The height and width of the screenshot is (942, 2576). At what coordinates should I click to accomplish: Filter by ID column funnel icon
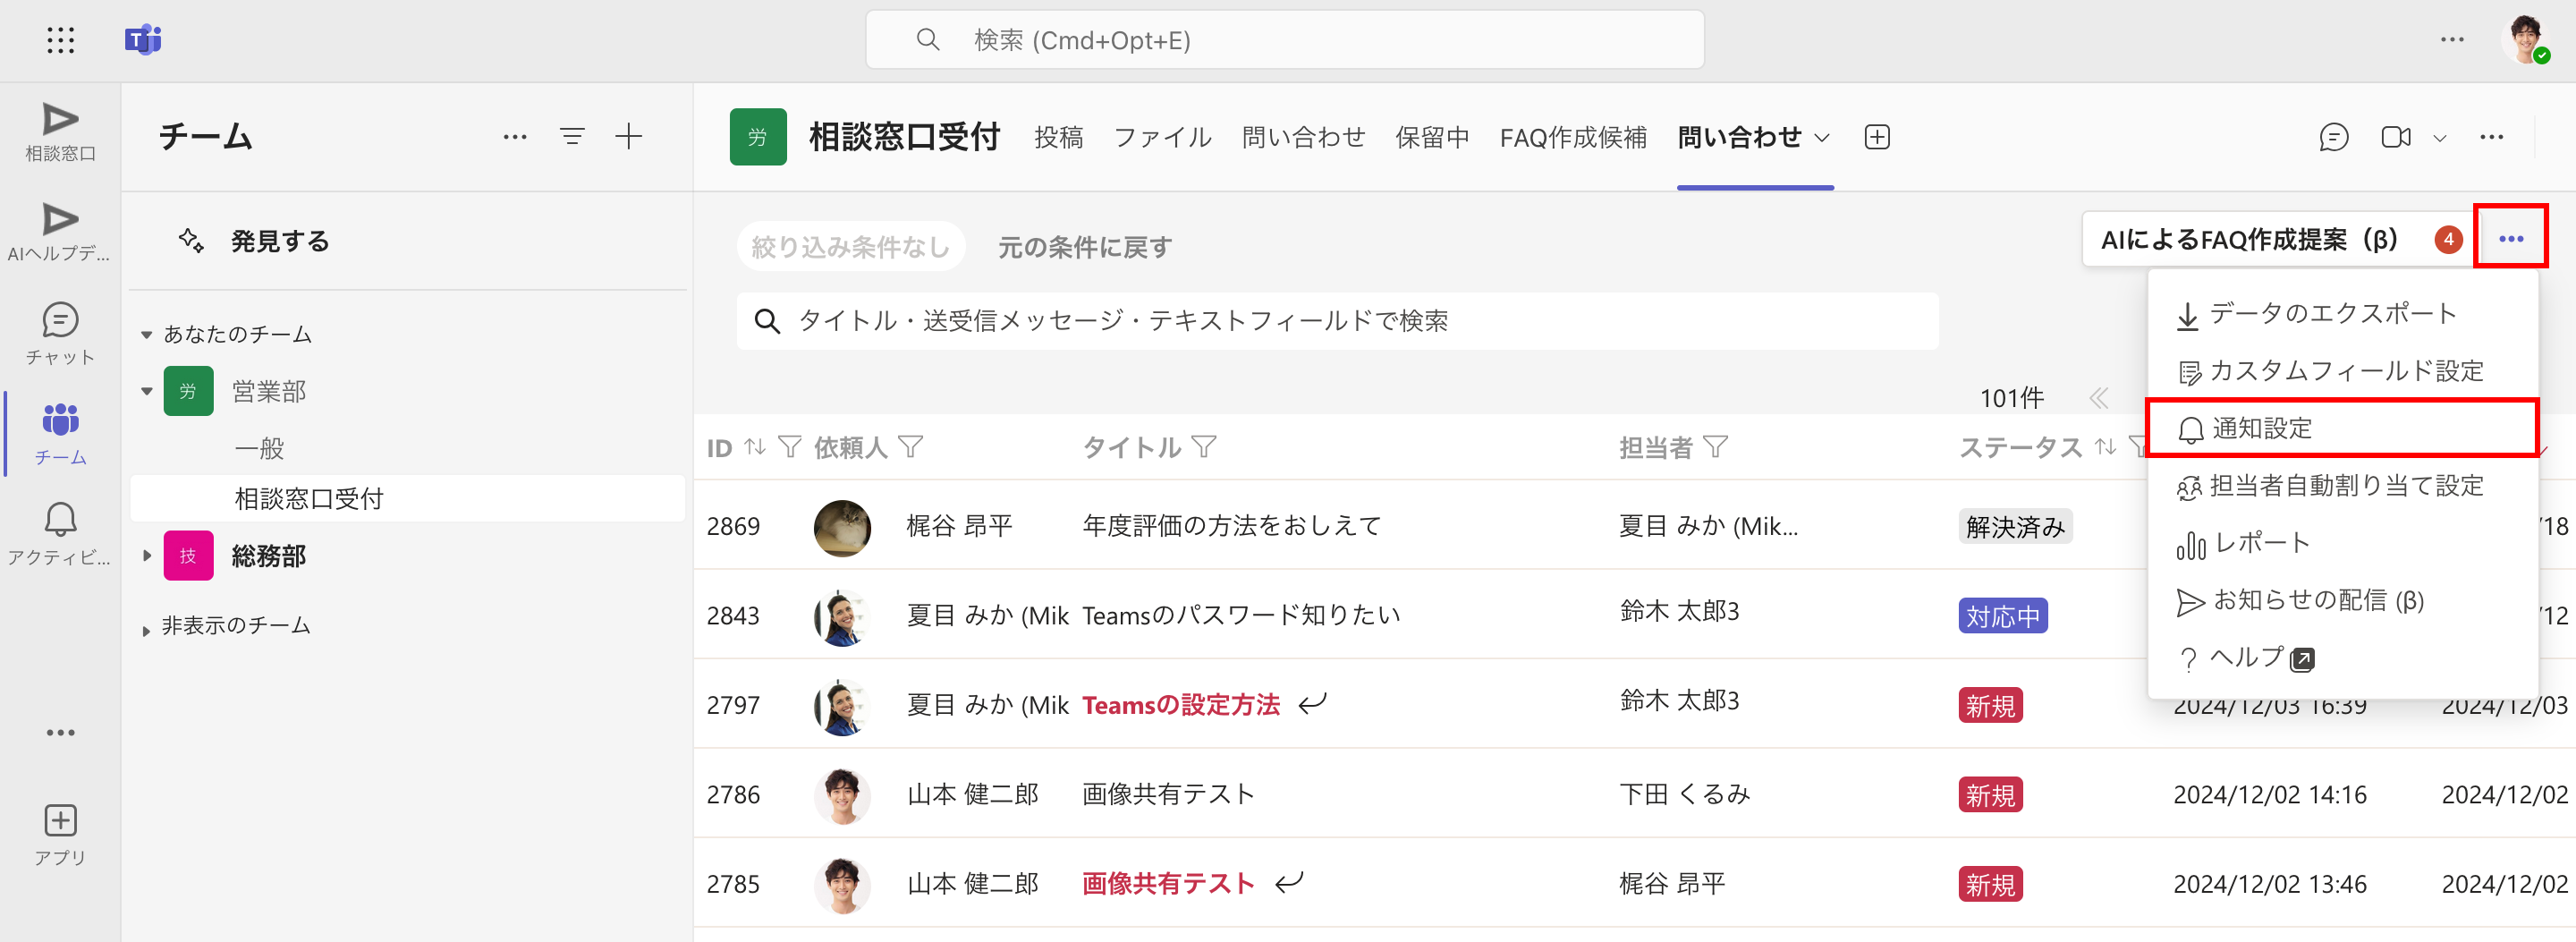tap(790, 446)
